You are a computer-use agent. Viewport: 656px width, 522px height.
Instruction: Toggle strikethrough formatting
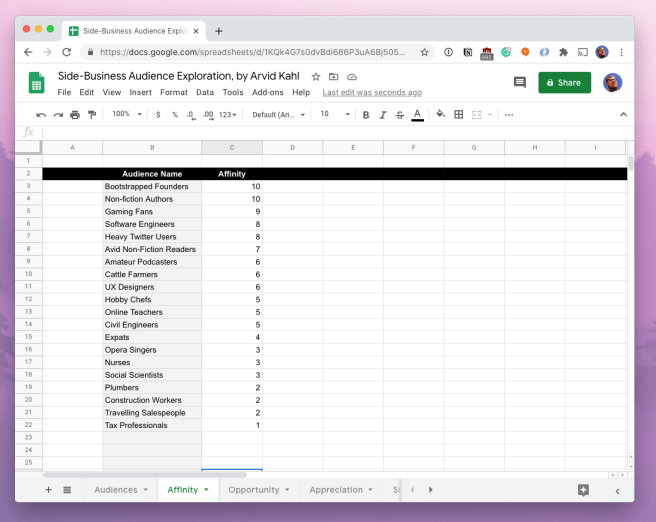400,115
